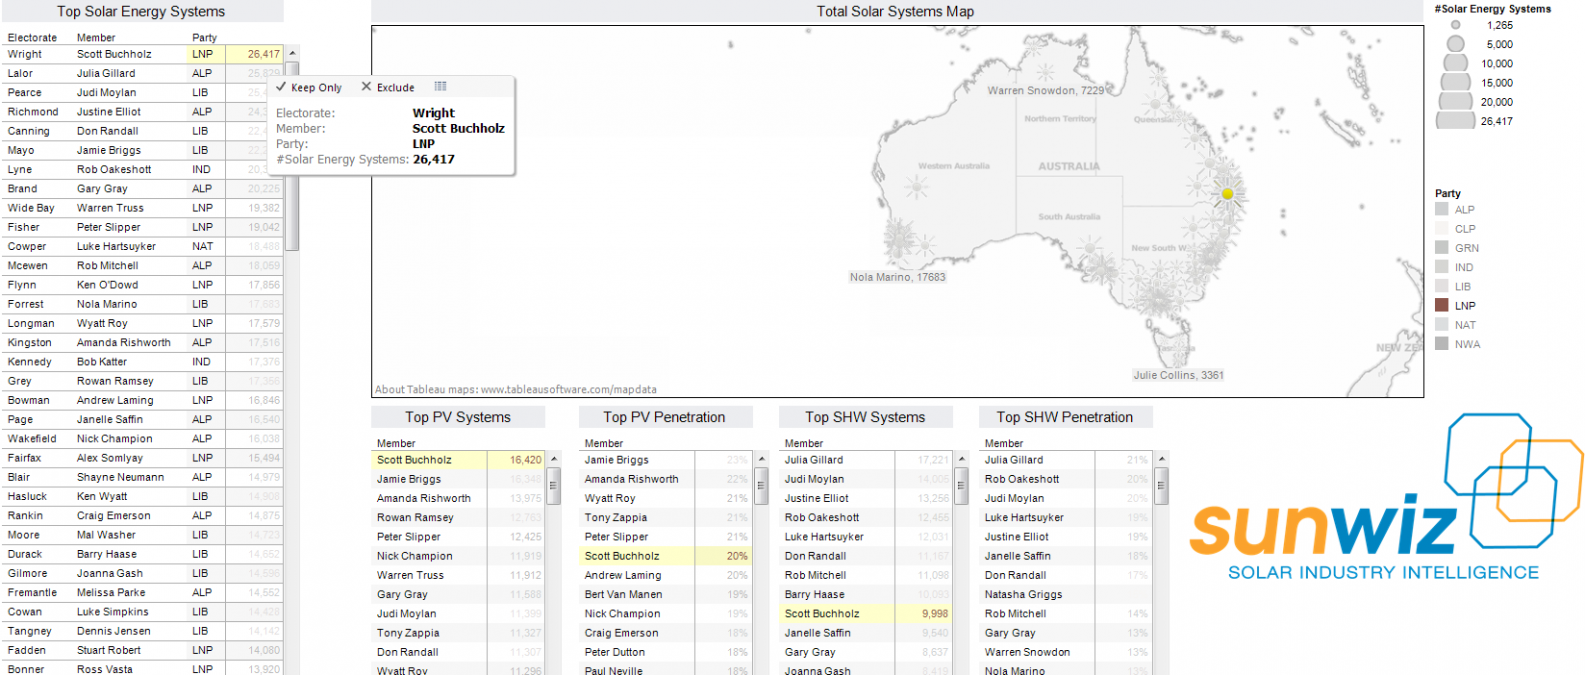Viewport: 1585px width, 675px height.
Task: Highlight the GRN party legend entry
Action: pyautogui.click(x=1466, y=248)
